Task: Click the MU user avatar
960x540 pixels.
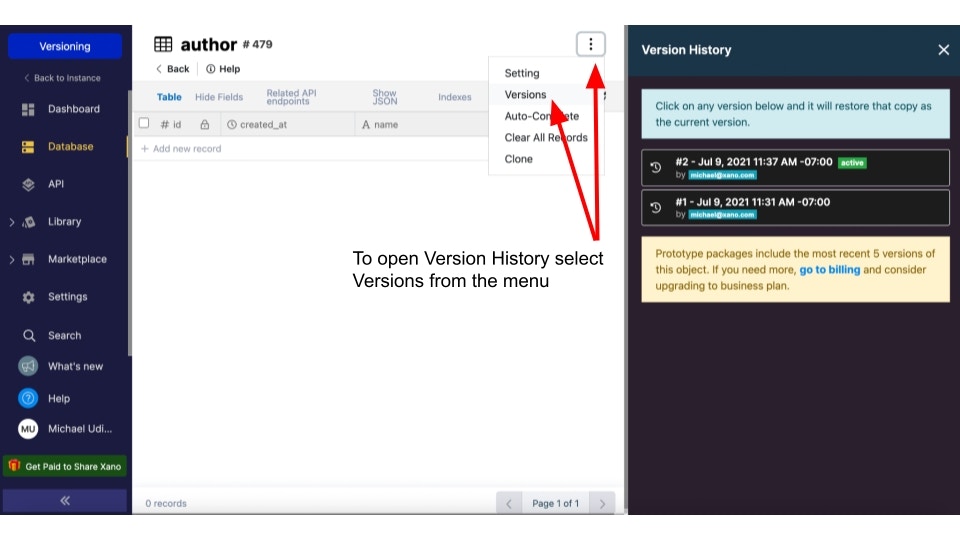Action: [x=28, y=429]
